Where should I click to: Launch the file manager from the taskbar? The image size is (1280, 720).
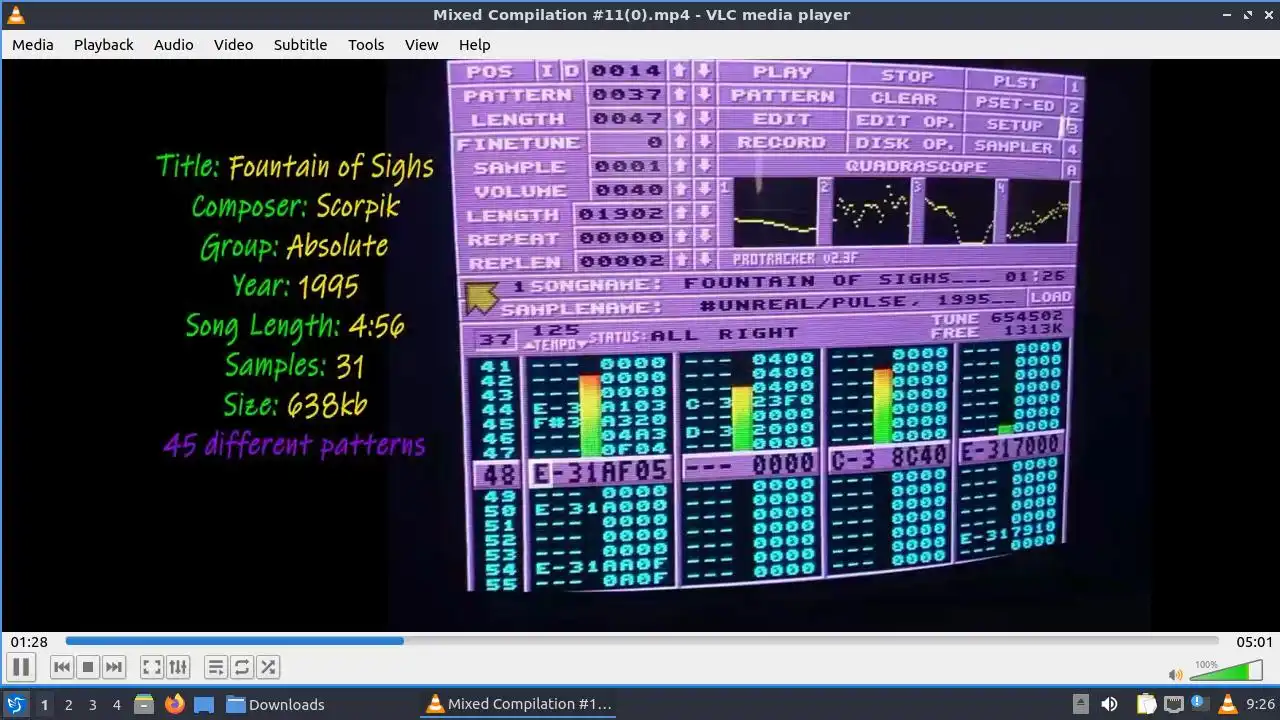tap(144, 704)
